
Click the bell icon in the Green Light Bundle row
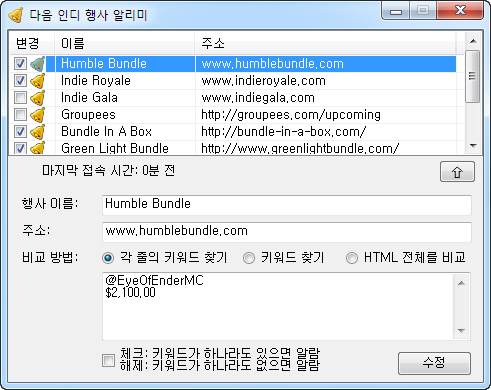click(x=38, y=148)
